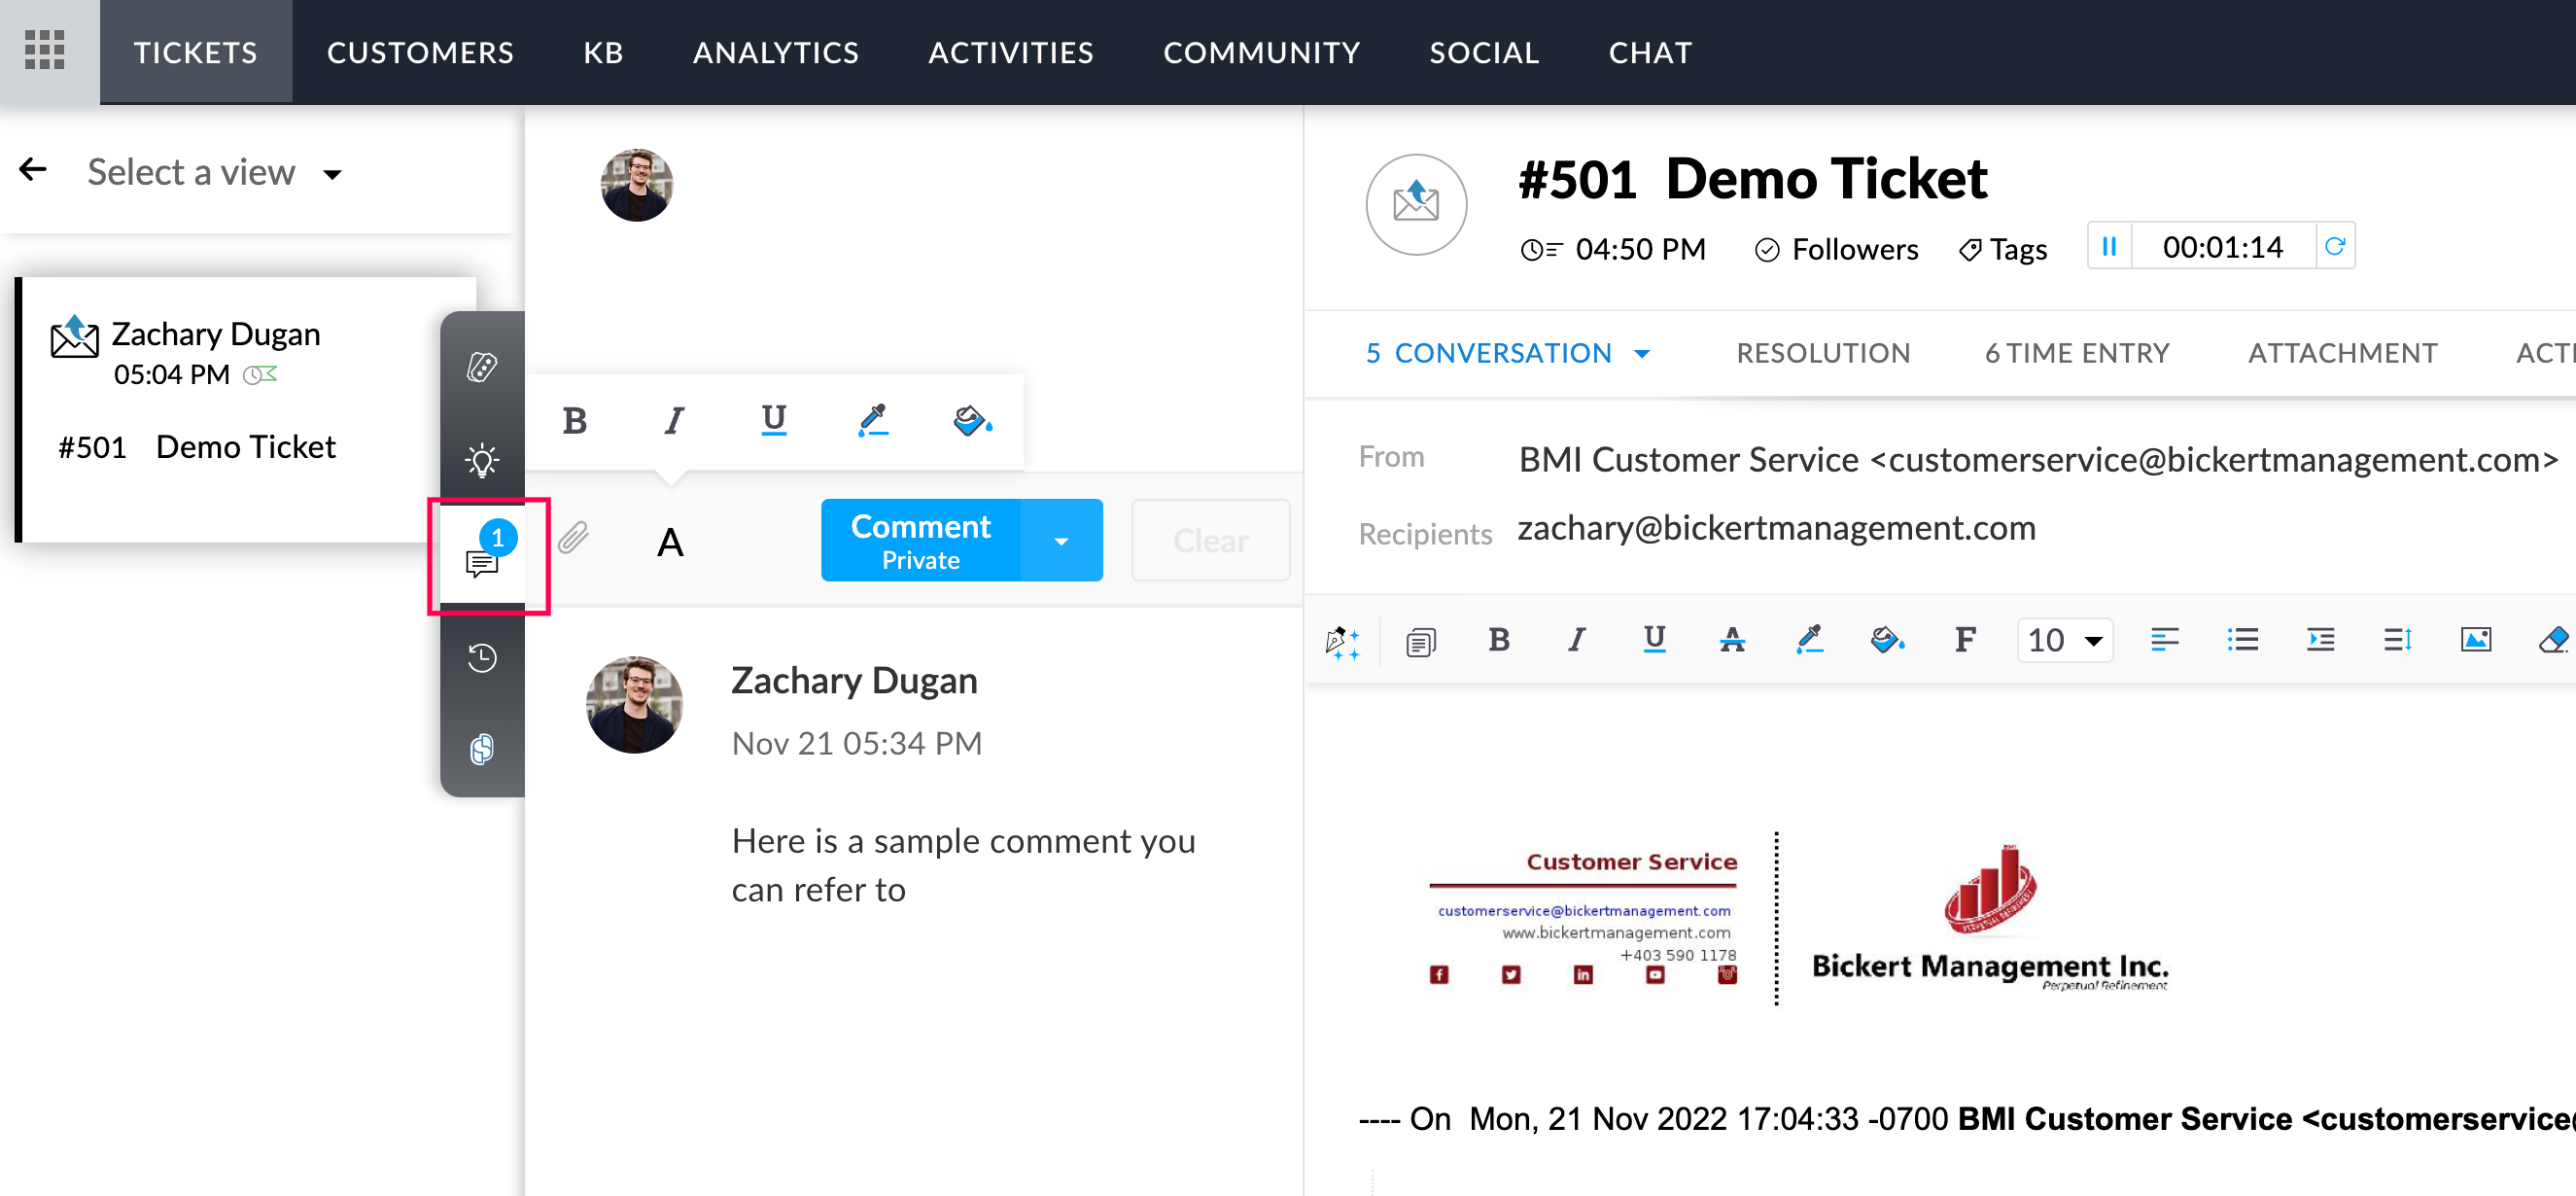Insert image in reply editor toolbar
Image resolution: width=2576 pixels, height=1196 pixels.
2475,639
